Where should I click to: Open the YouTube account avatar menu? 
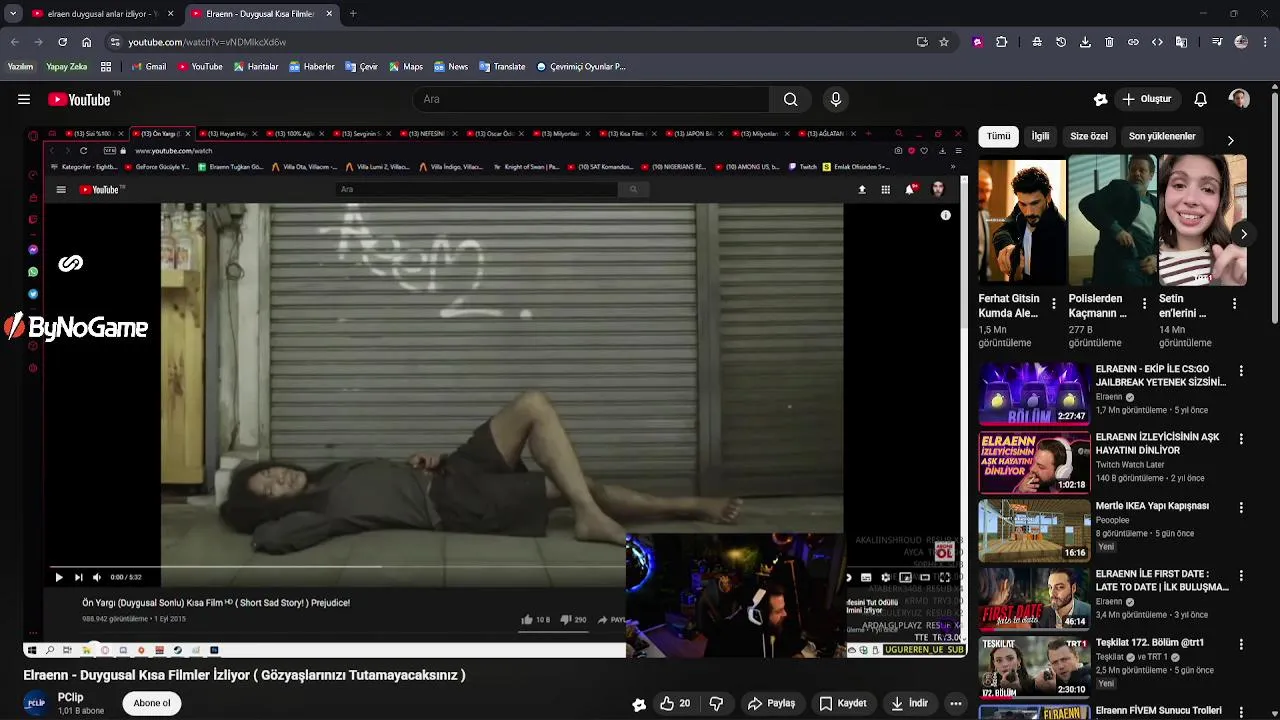1239,99
